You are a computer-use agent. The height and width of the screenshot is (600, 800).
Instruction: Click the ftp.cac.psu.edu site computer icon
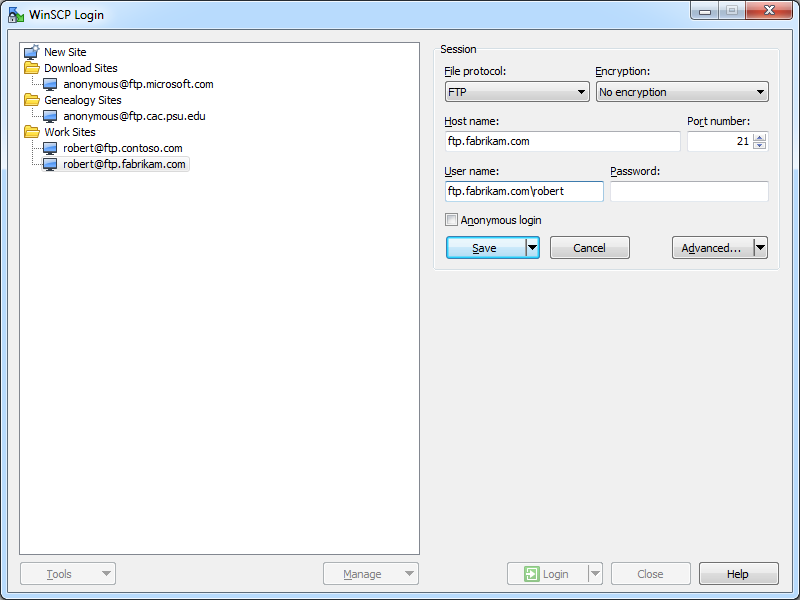coord(51,116)
